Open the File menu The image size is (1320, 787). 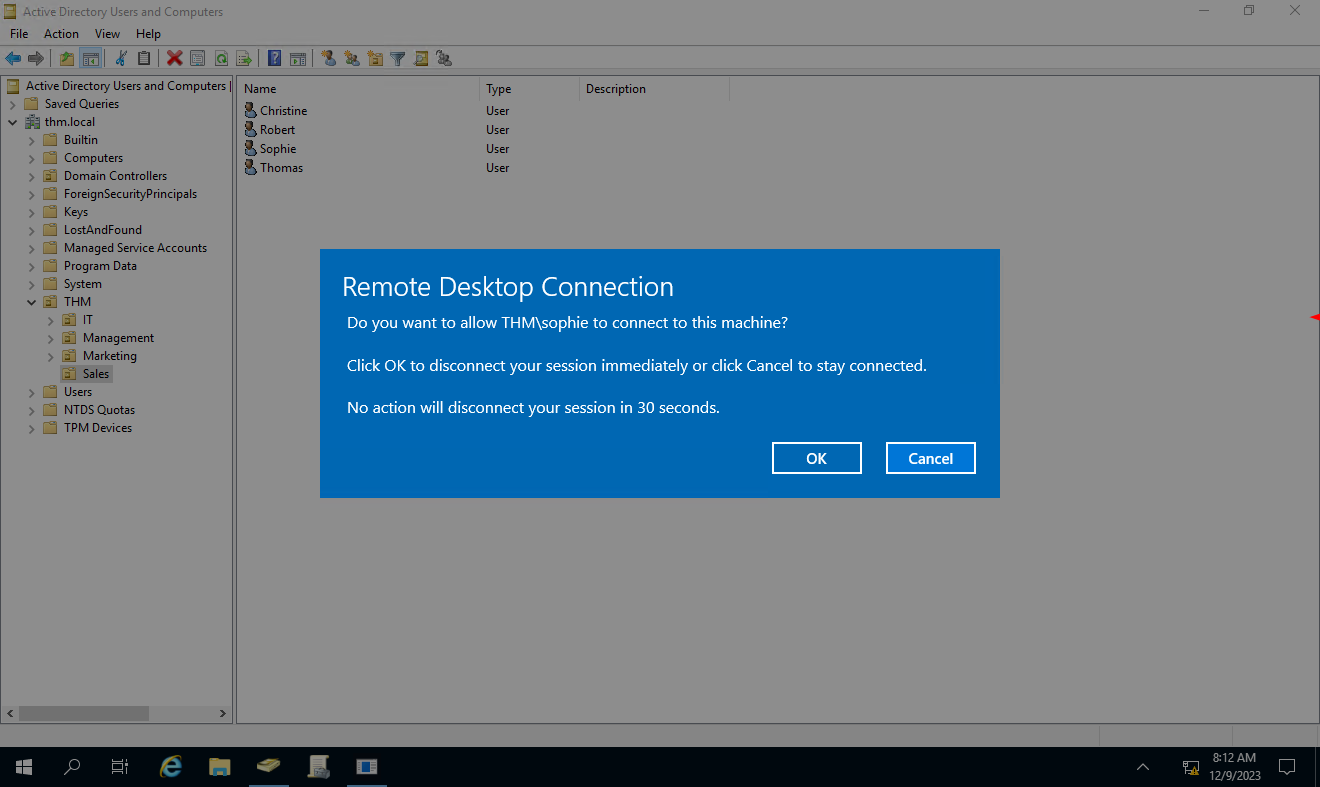pos(19,34)
